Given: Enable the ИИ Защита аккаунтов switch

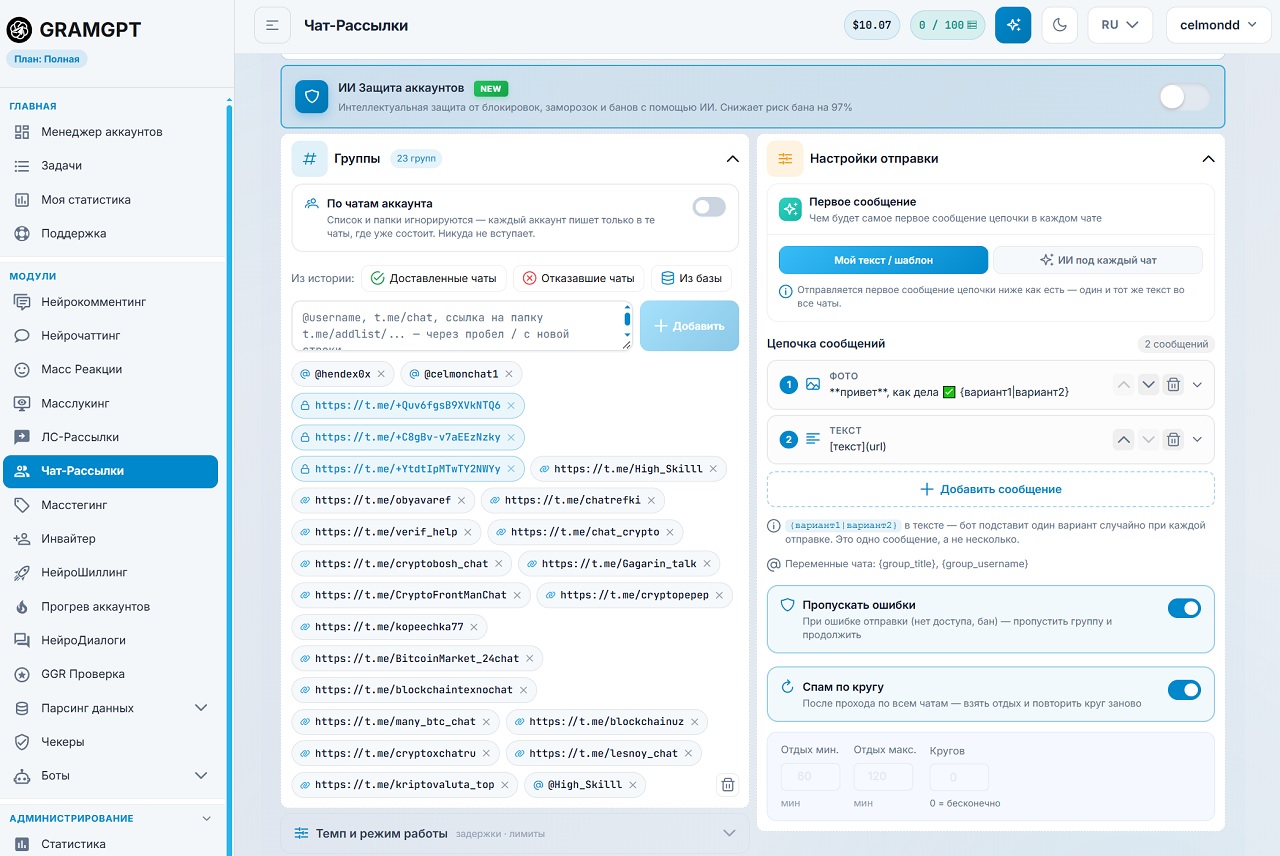Looking at the screenshot, I should [1184, 97].
